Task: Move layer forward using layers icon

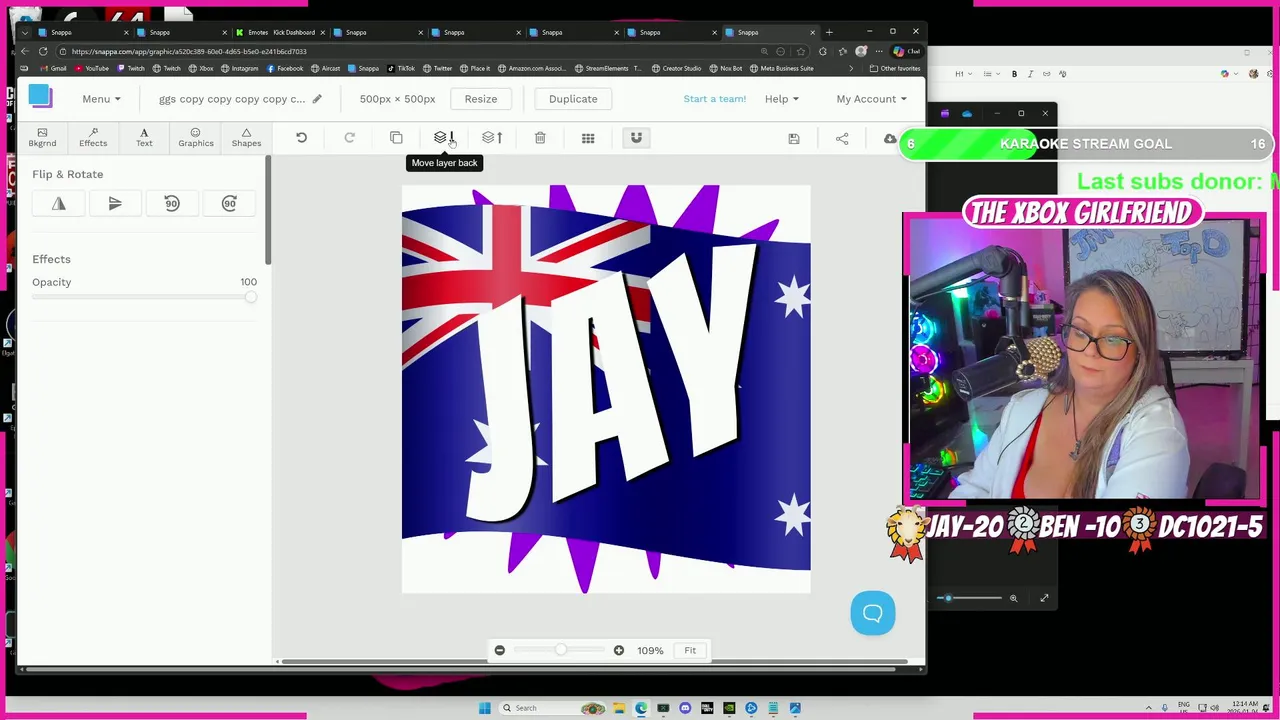Action: coord(492,138)
